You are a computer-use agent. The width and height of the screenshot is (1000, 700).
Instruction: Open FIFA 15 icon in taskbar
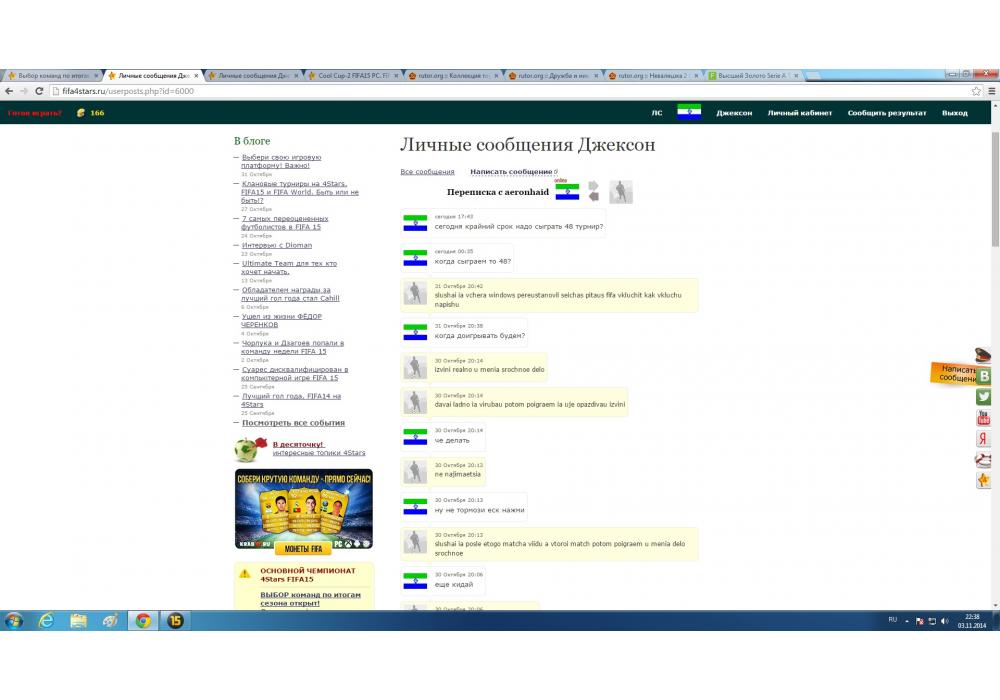[x=174, y=621]
